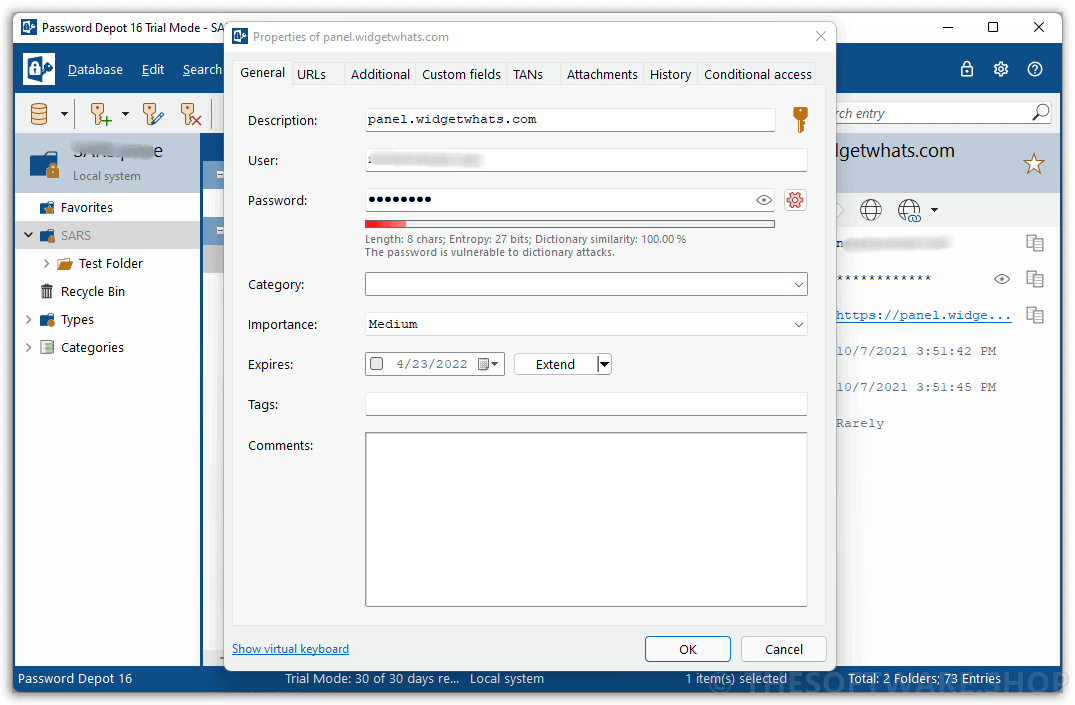Open help using the question mark icon
Viewport: 1075px width, 705px height.
[x=1035, y=69]
